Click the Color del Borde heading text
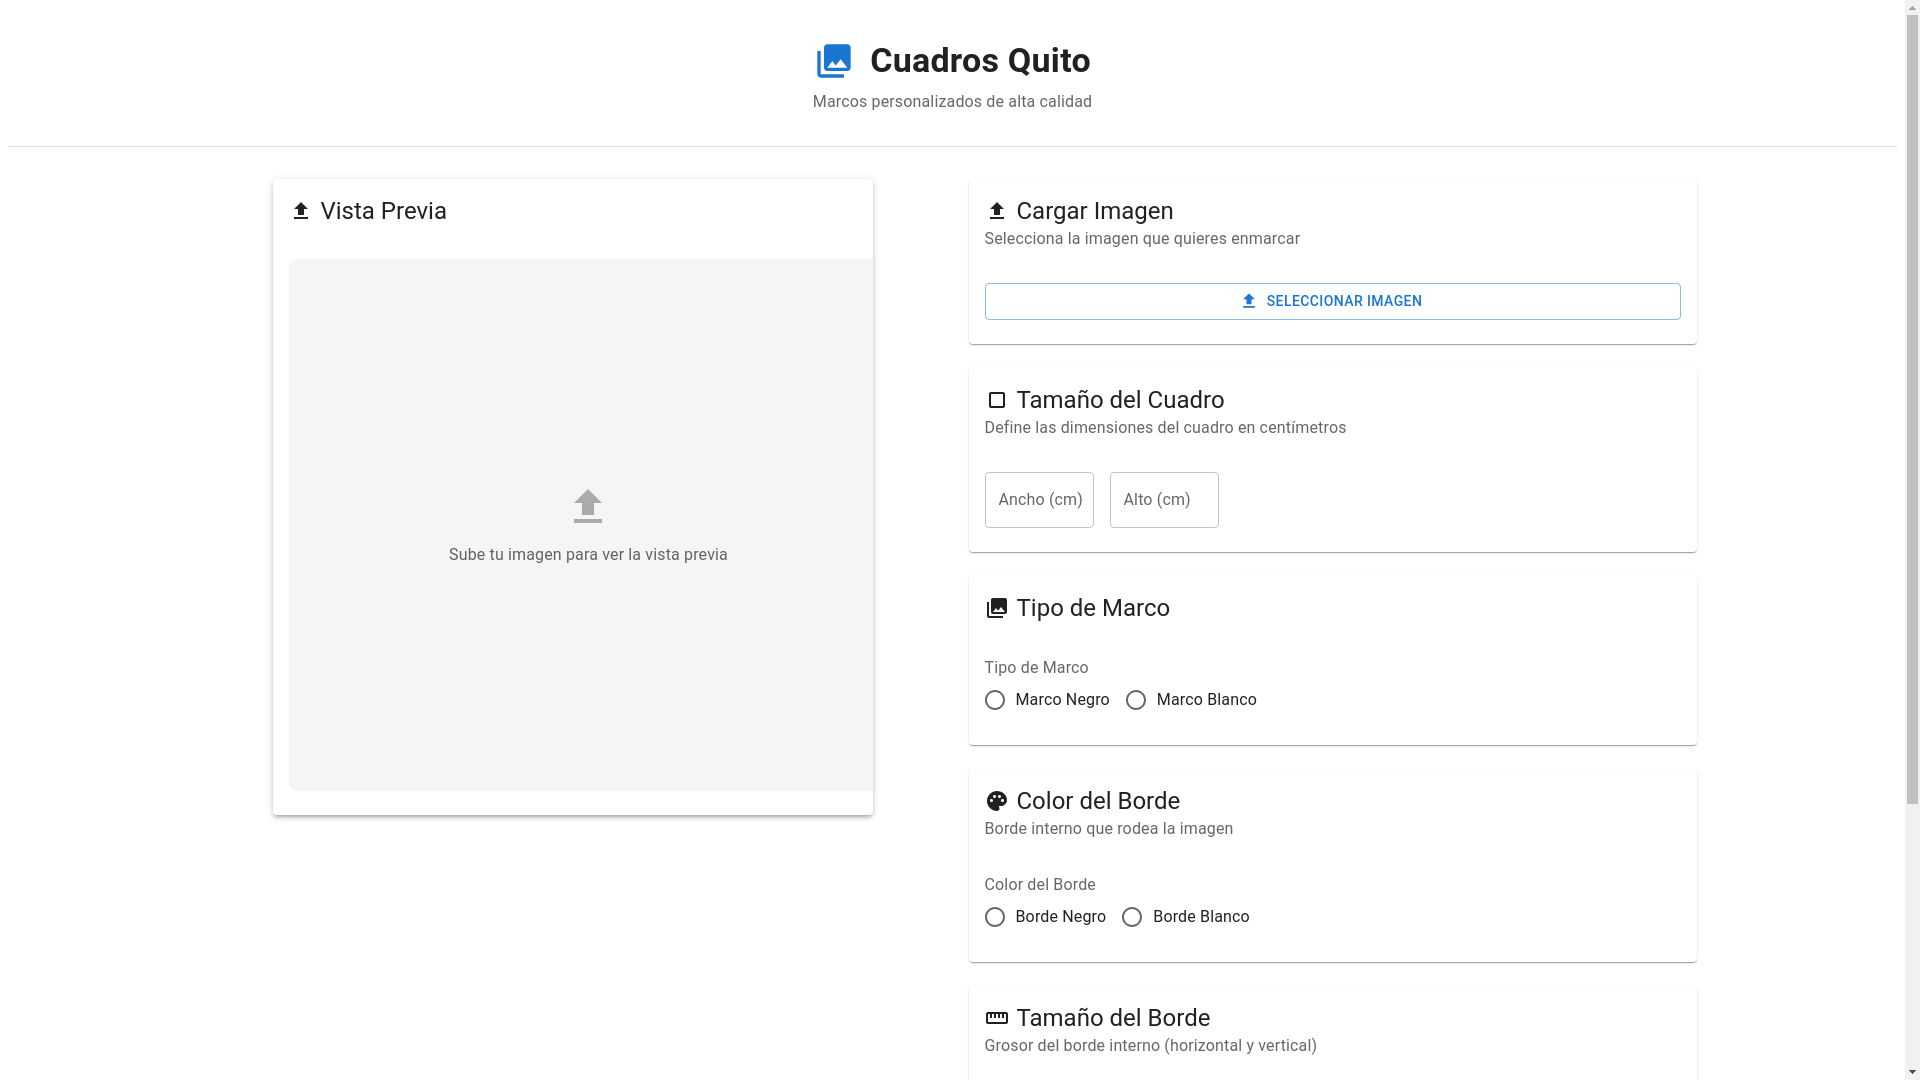1920x1080 pixels. 1098,801
